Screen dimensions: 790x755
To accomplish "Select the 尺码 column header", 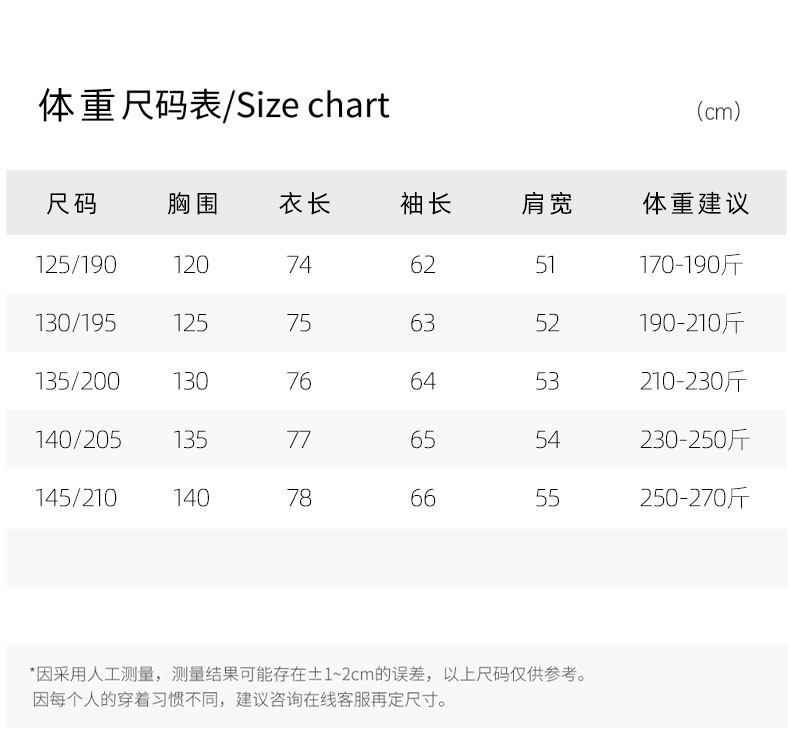I will [x=72, y=204].
